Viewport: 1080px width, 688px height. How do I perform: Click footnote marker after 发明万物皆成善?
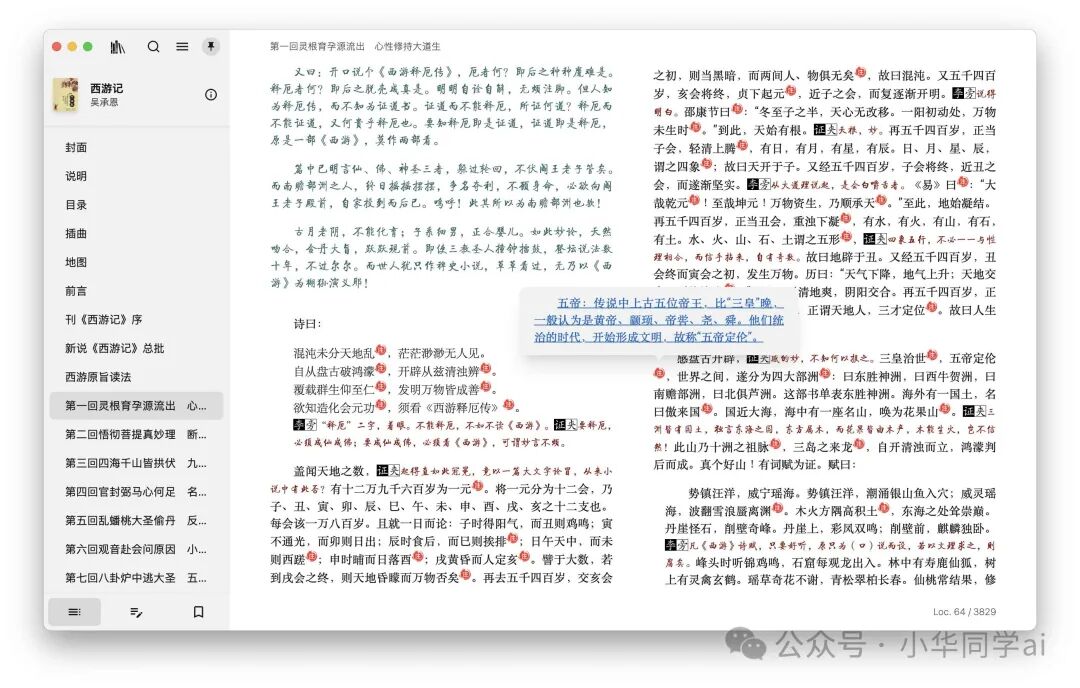tap(486, 386)
